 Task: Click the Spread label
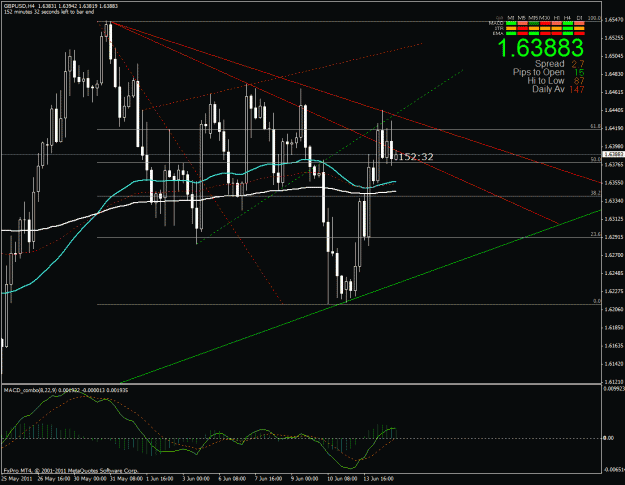pyautogui.click(x=550, y=64)
